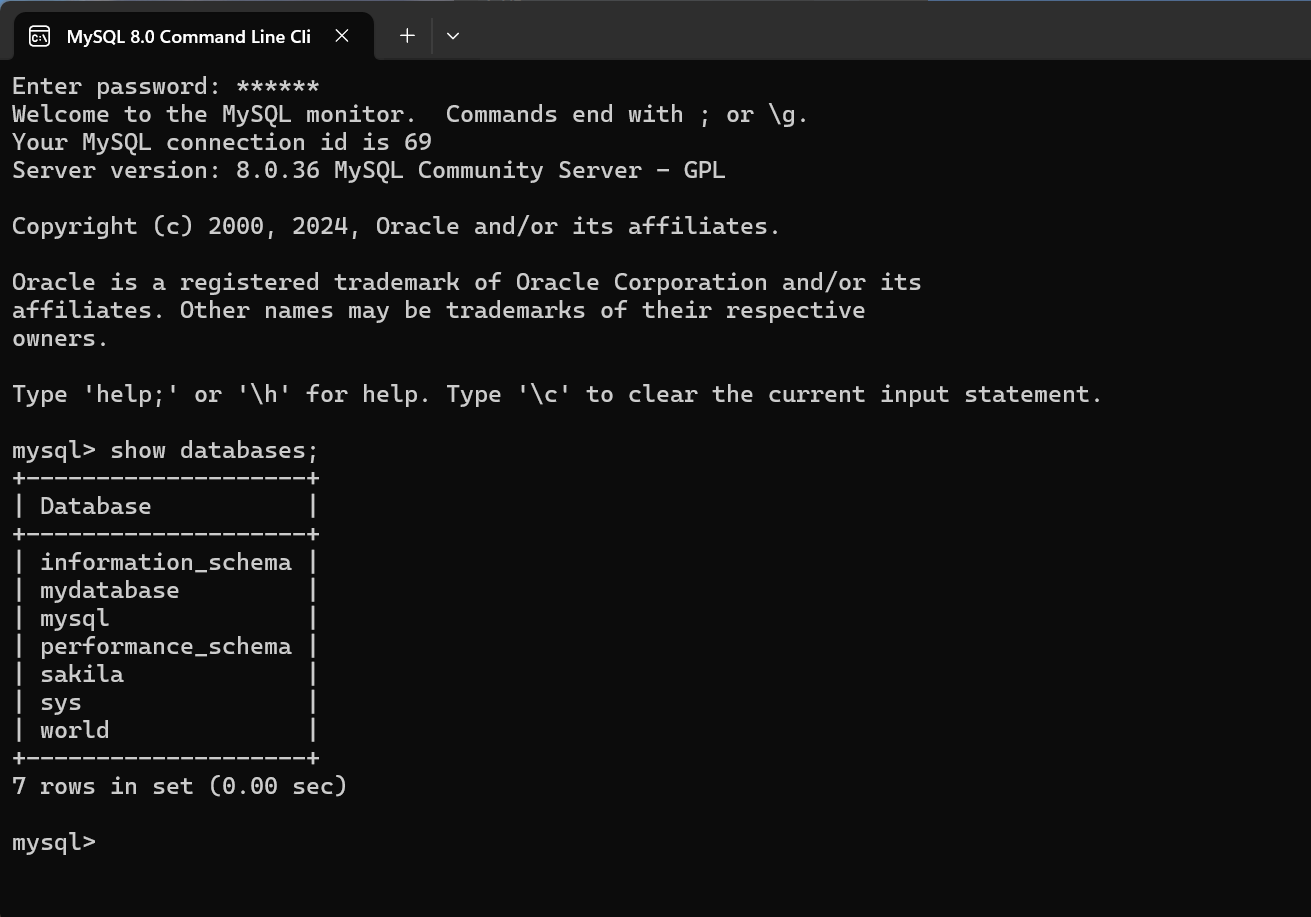This screenshot has width=1311, height=917.
Task: Click the 'Enter password: ******' line
Action: (166, 87)
